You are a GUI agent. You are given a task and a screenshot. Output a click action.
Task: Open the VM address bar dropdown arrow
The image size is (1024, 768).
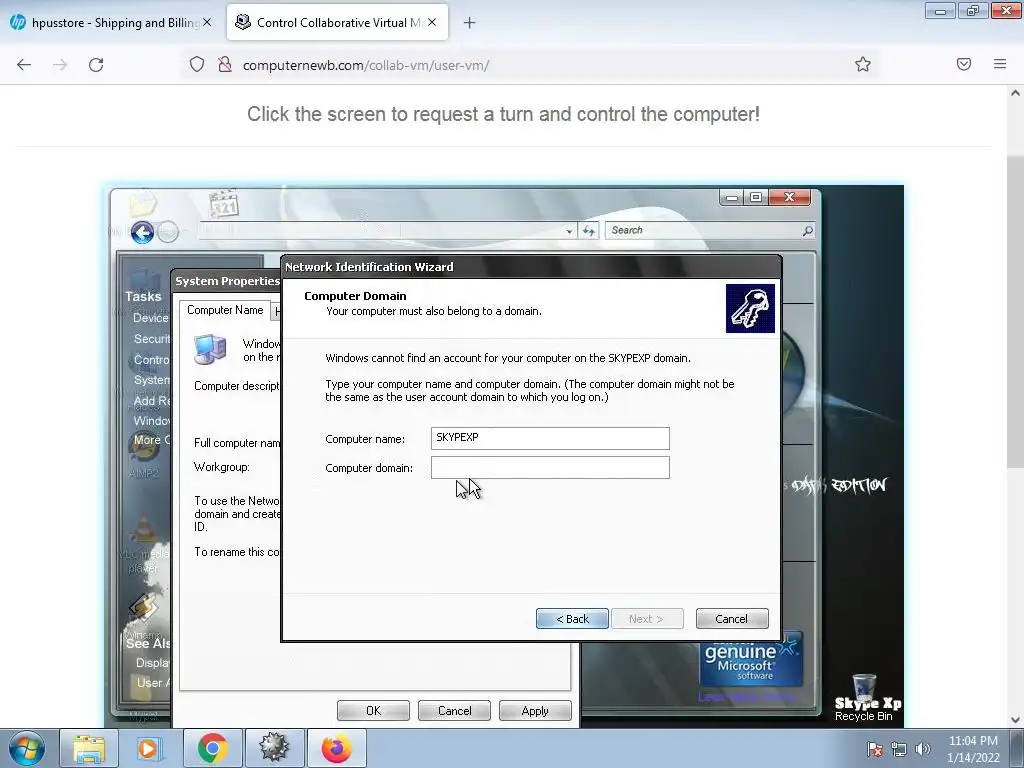569,231
